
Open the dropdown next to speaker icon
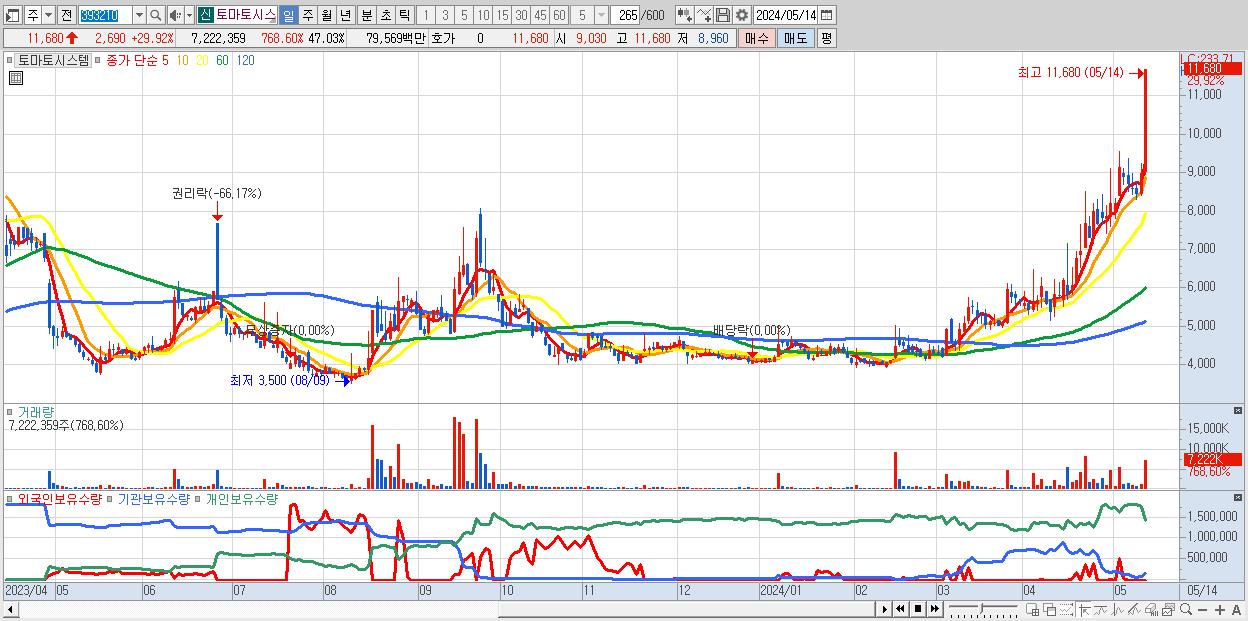tap(189, 15)
